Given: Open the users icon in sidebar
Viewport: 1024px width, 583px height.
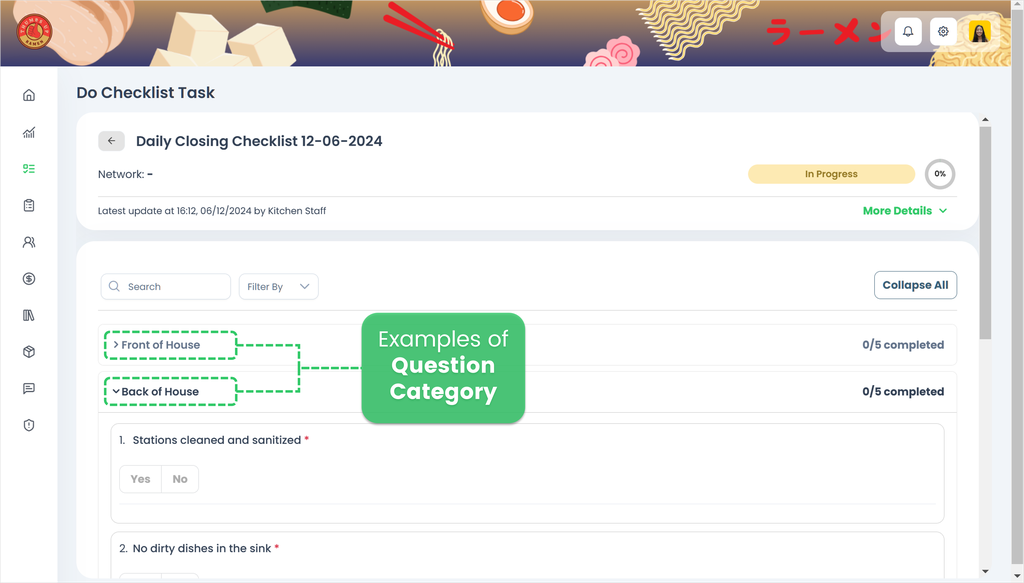Looking at the screenshot, I should tap(29, 242).
